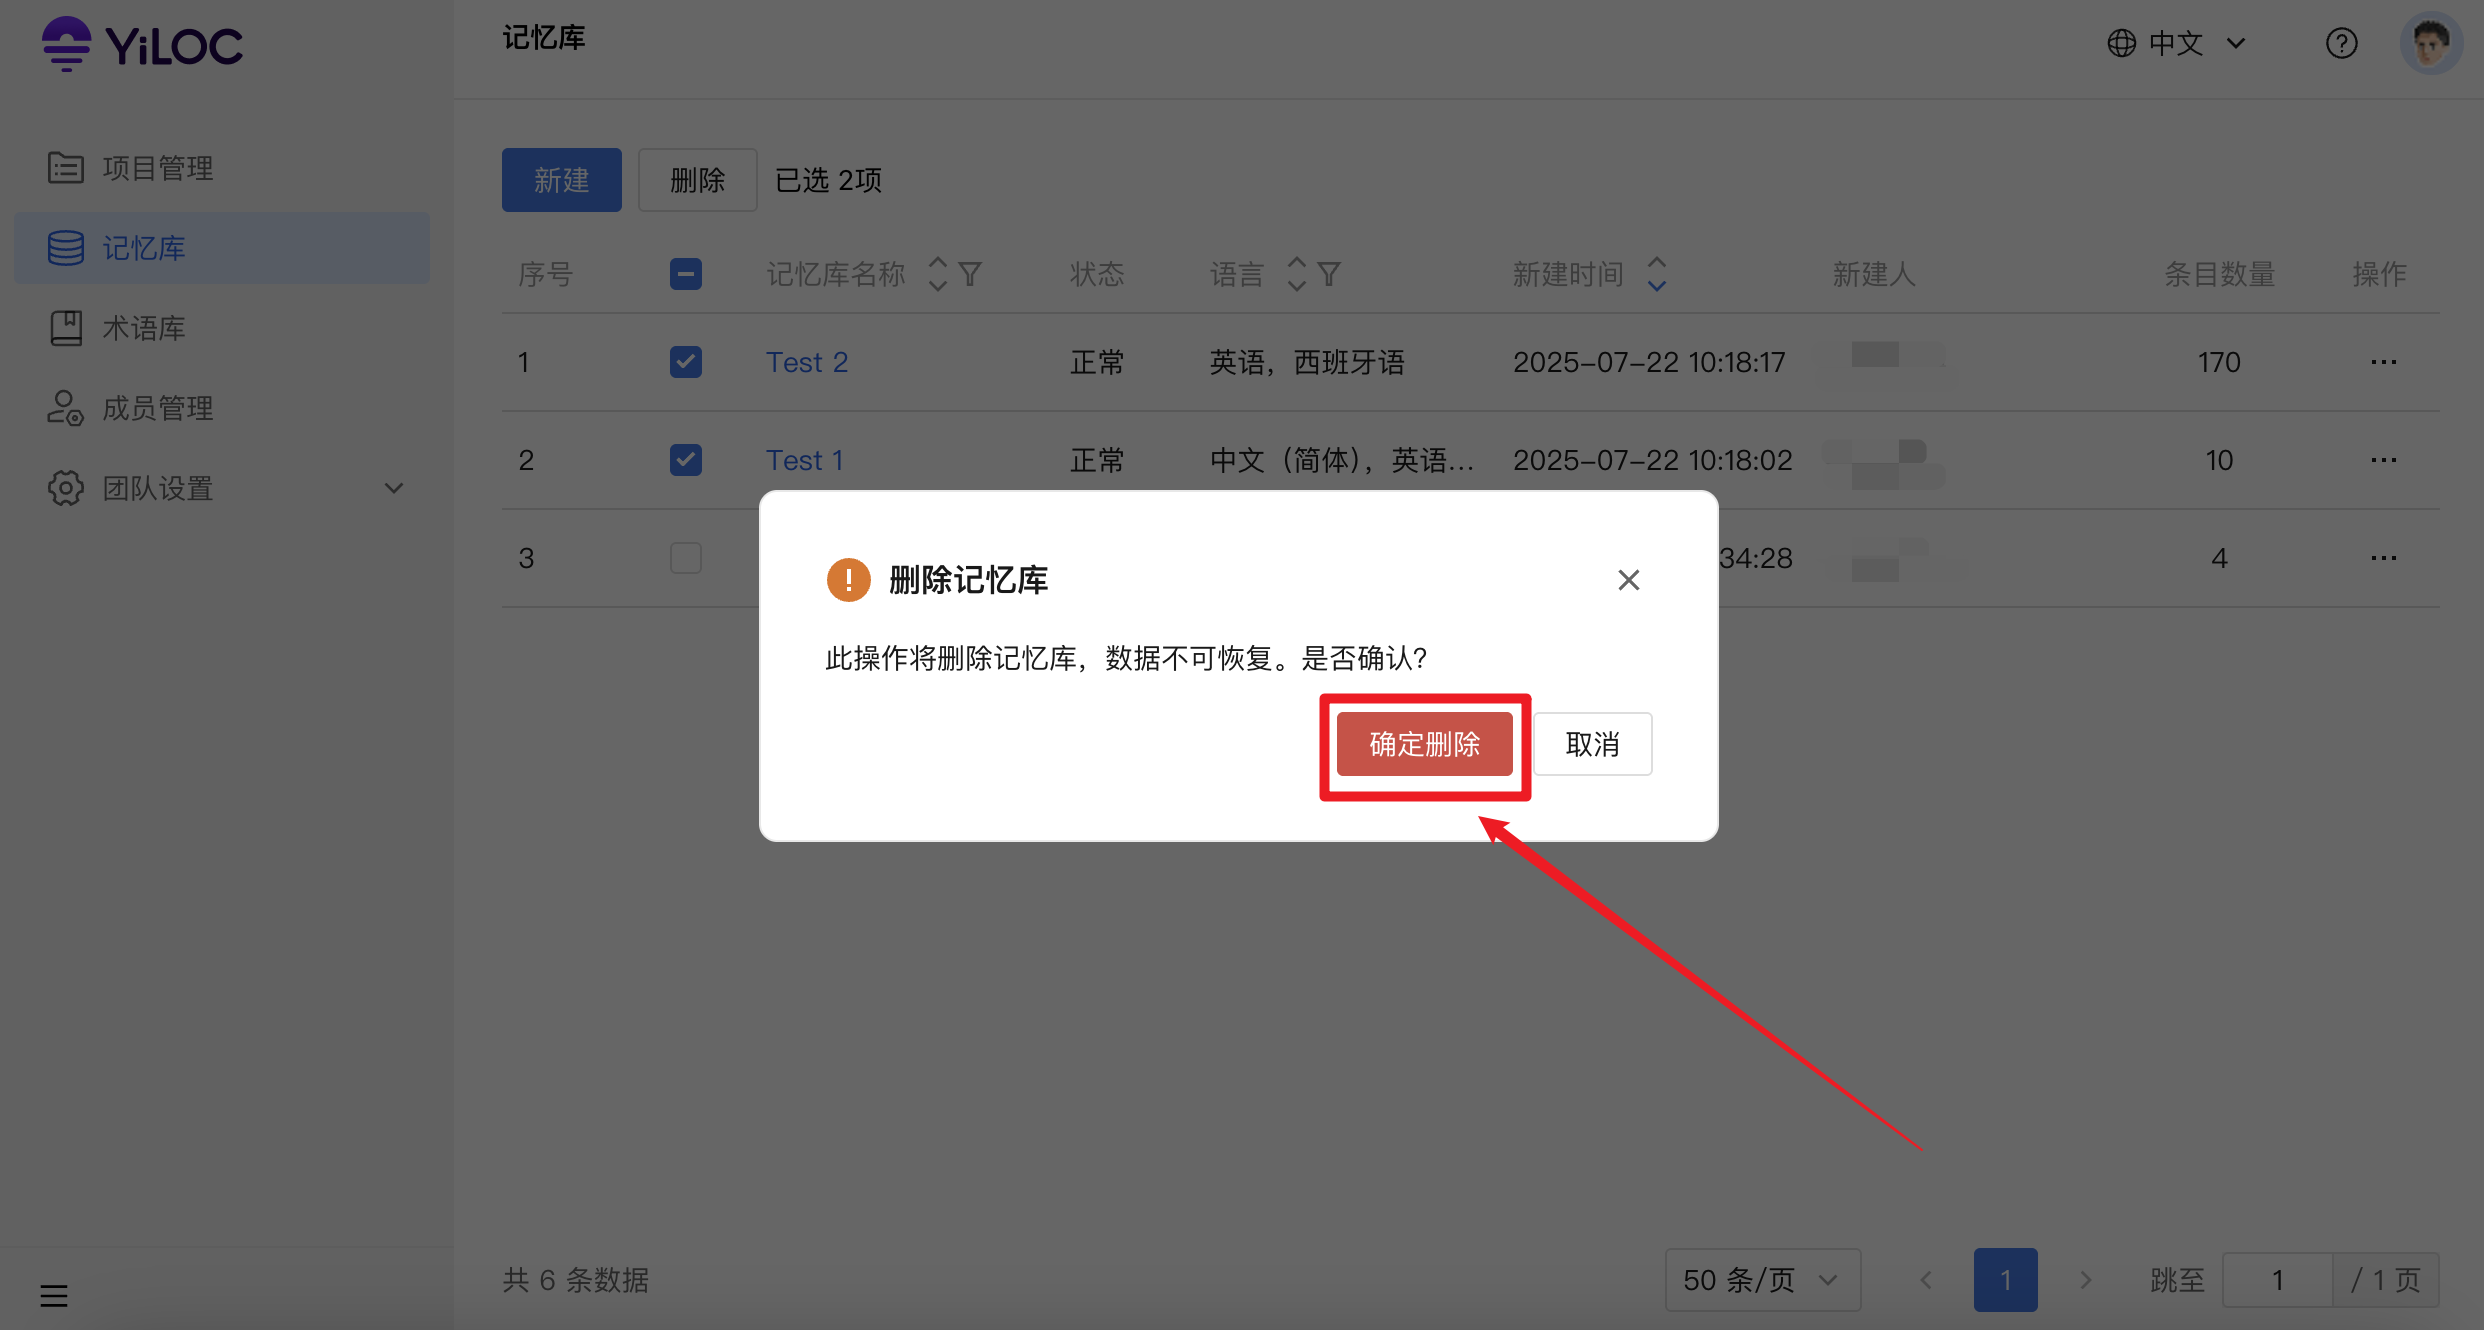Uncheck the Test 2 row checkbox

686,362
